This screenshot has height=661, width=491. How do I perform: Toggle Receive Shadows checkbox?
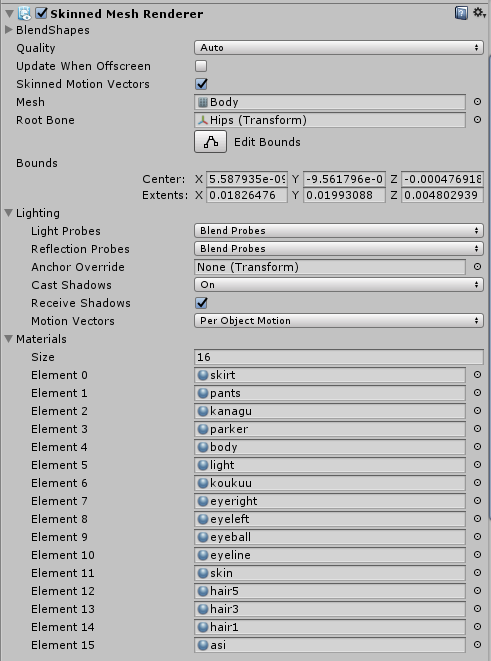[201, 303]
